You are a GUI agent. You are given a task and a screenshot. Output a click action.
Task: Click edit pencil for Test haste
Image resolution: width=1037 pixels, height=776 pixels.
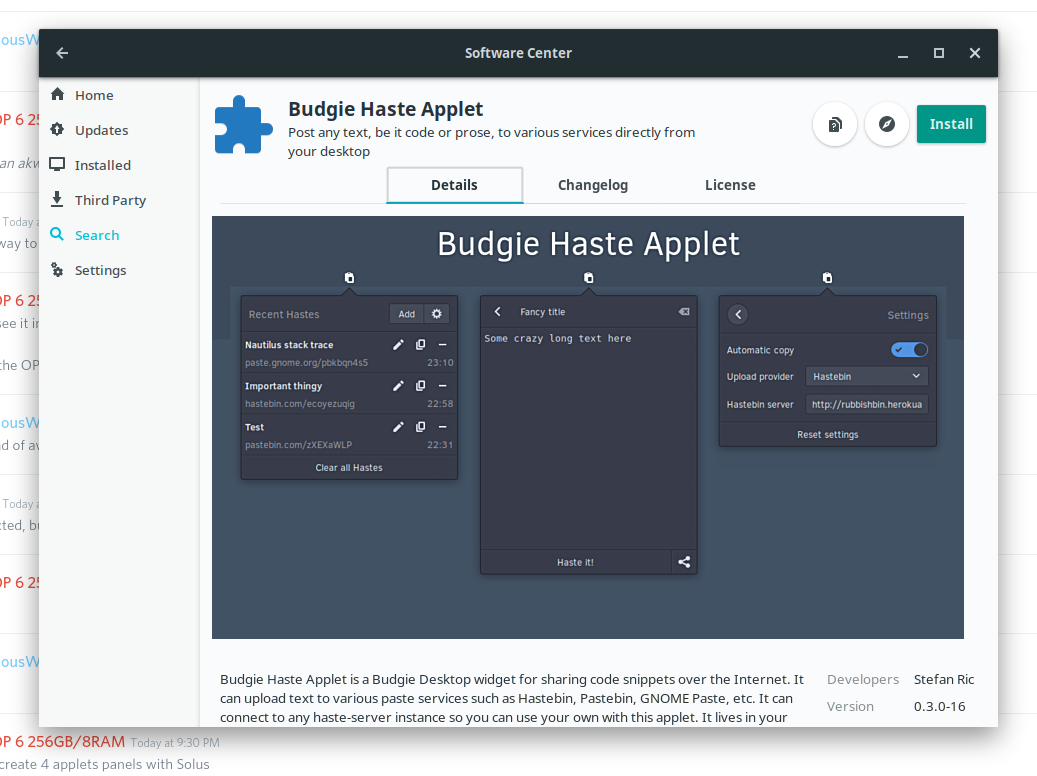pos(398,427)
